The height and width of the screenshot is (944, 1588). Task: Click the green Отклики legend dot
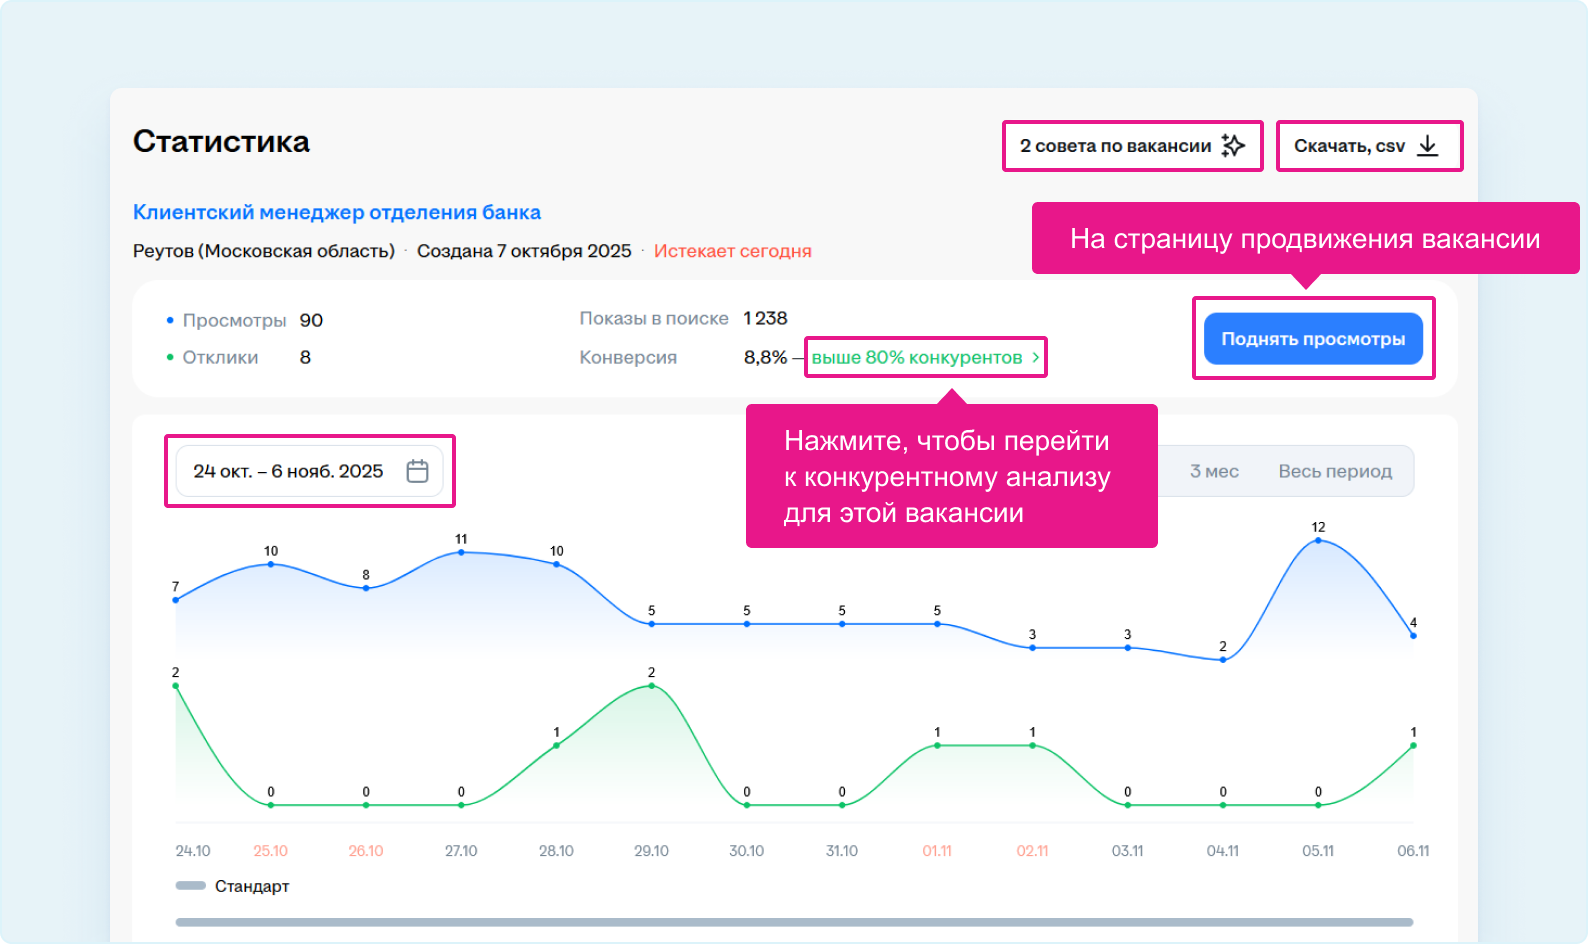click(170, 357)
